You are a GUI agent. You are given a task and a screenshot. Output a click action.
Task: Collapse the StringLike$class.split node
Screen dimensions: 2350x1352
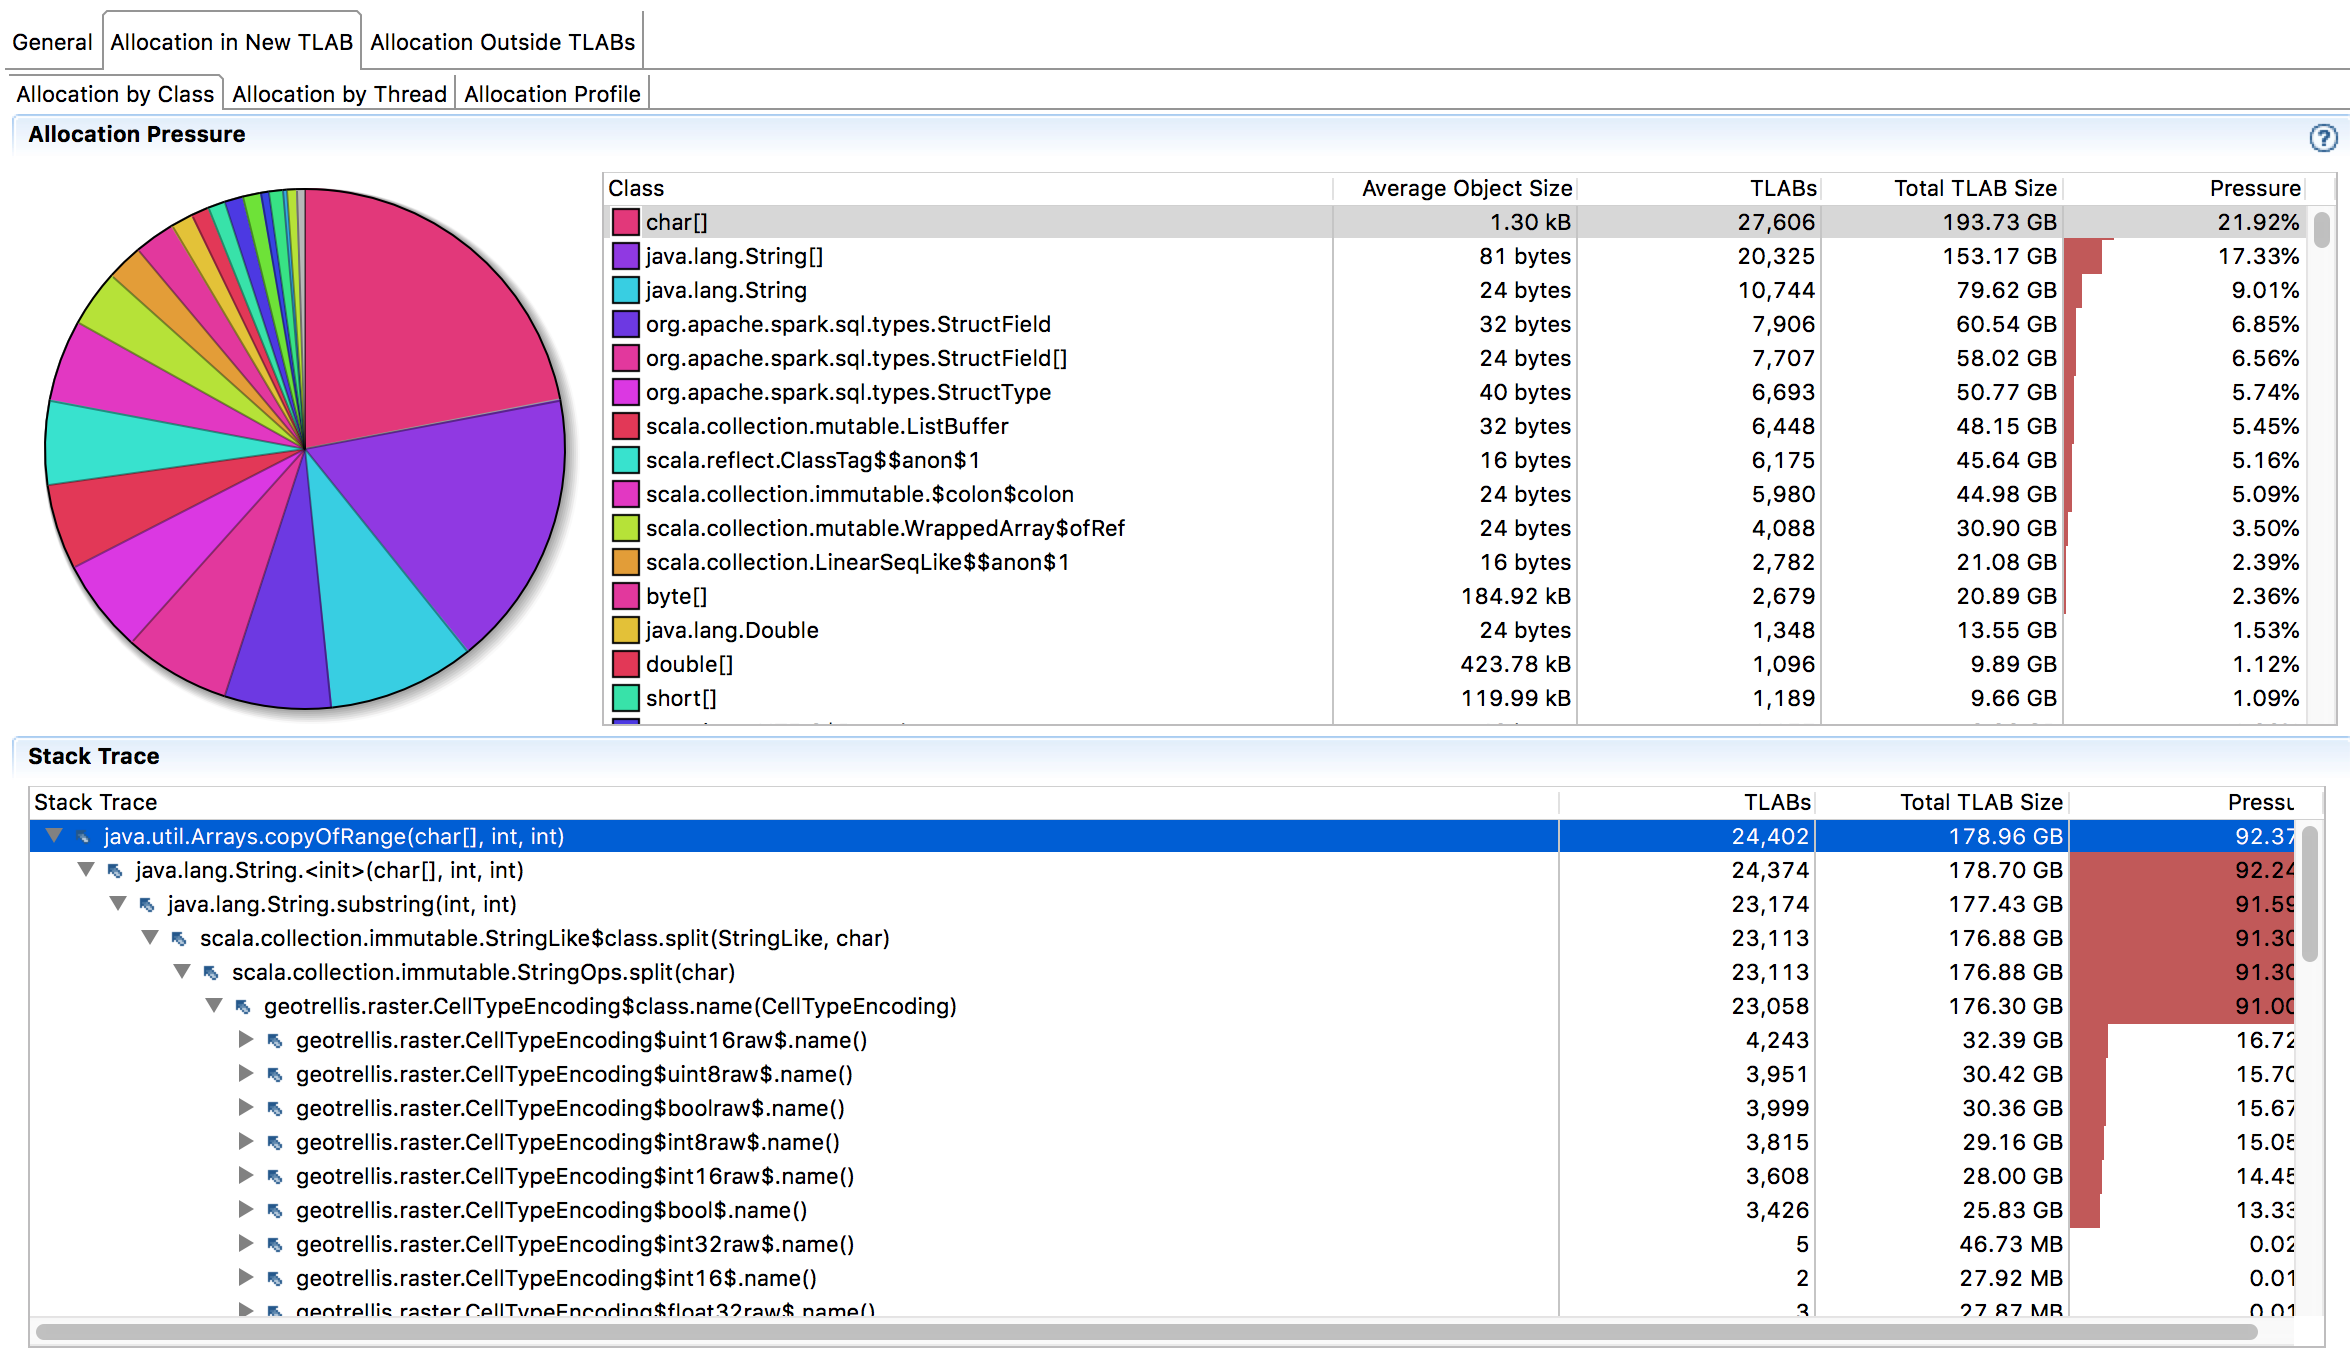point(150,938)
